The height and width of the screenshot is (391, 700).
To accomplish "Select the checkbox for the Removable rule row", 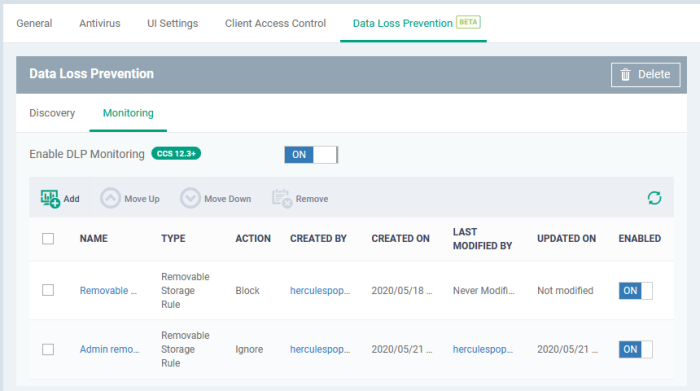I will point(48,291).
